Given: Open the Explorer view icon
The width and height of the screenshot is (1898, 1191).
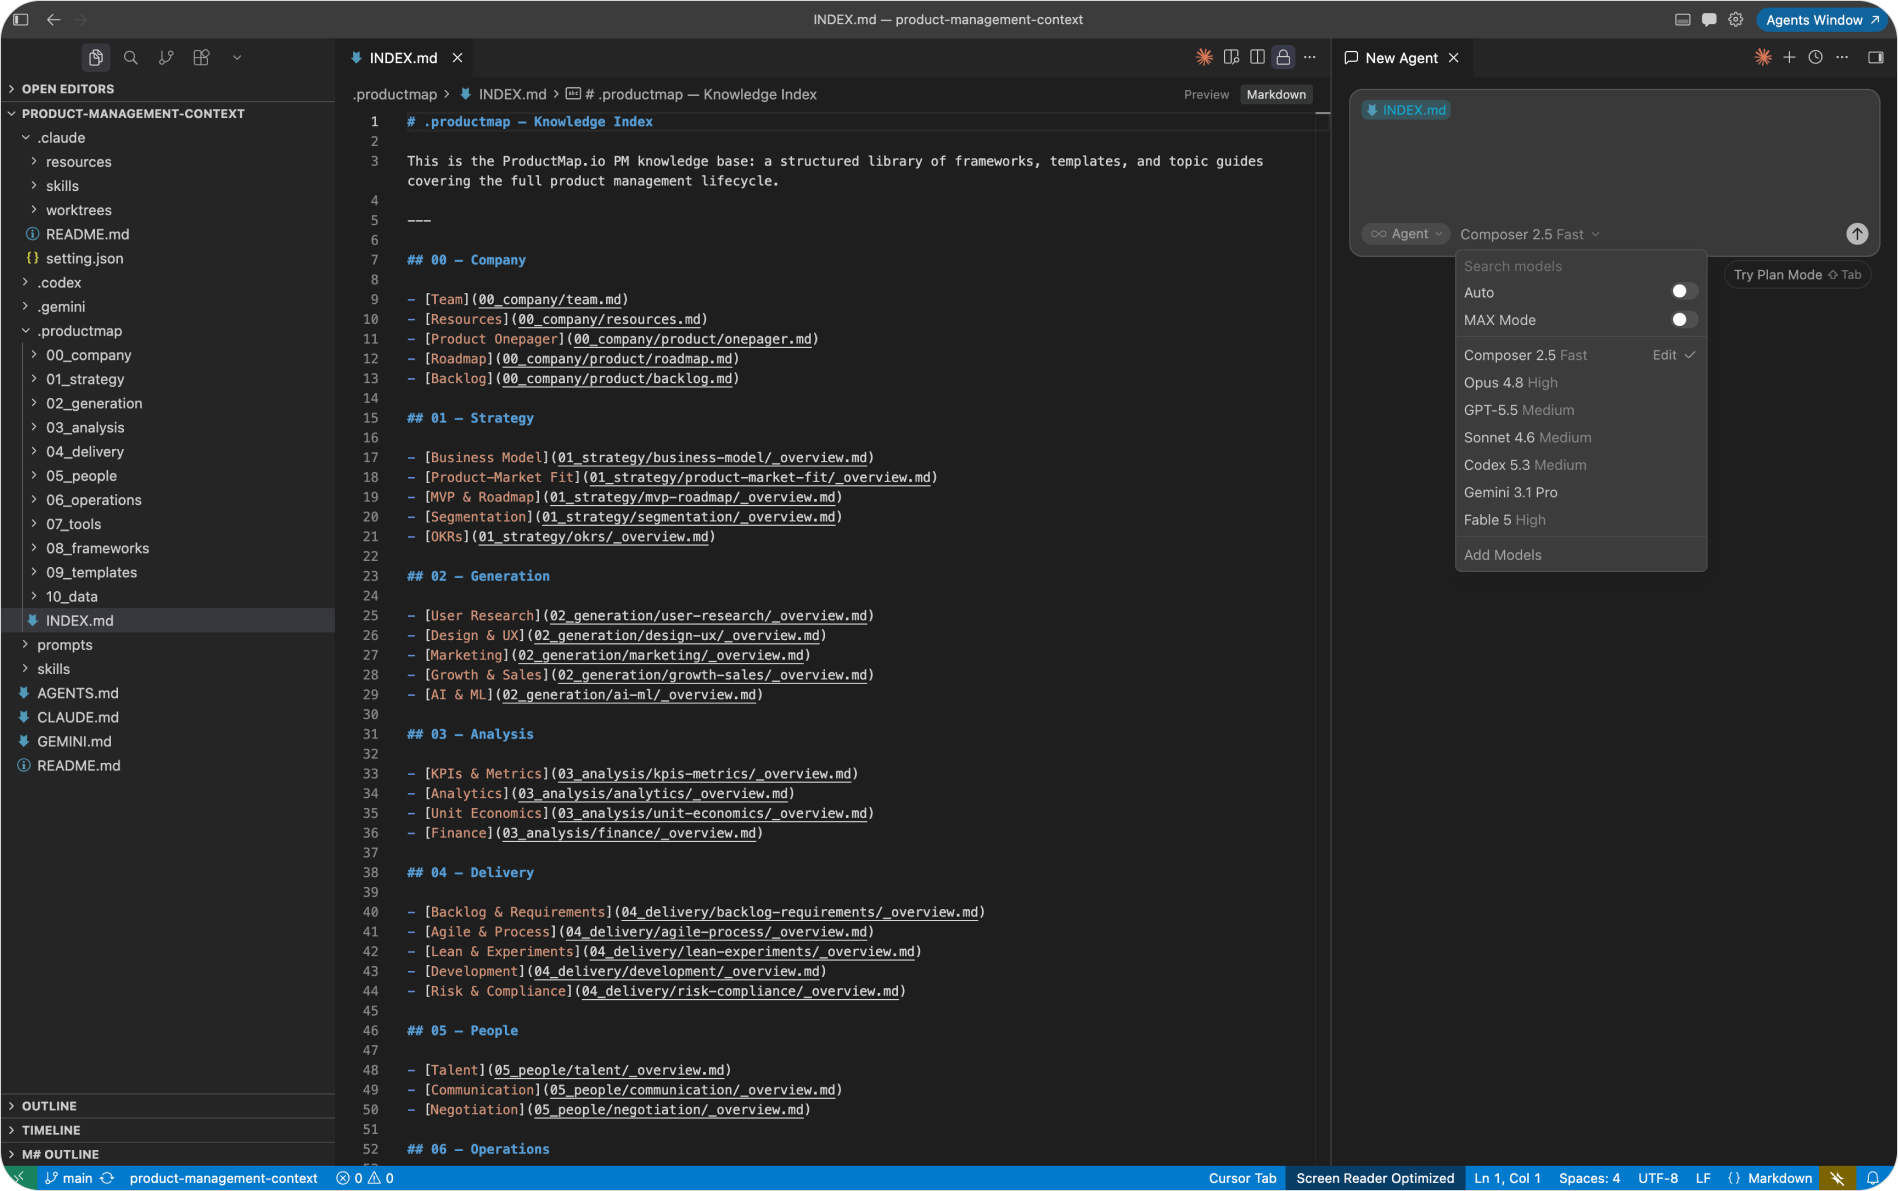Looking at the screenshot, I should tap(96, 58).
